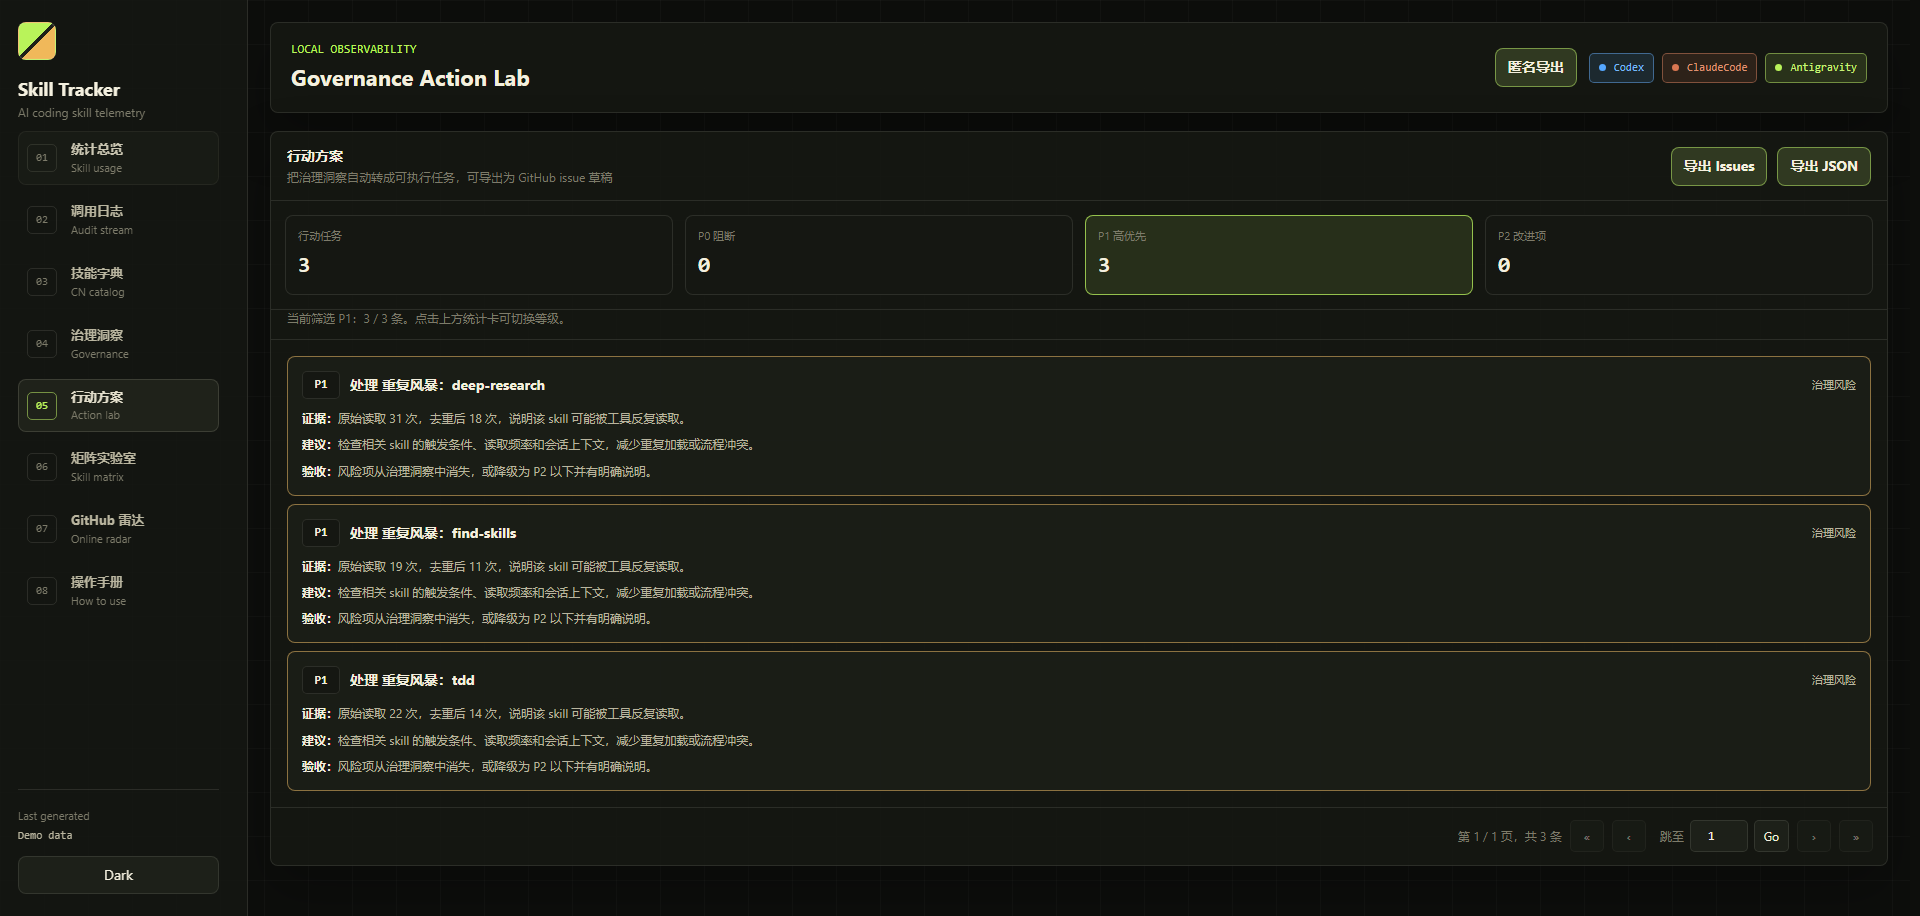Filter by P2 改进项 stat card
The image size is (1920, 916).
(x=1679, y=255)
